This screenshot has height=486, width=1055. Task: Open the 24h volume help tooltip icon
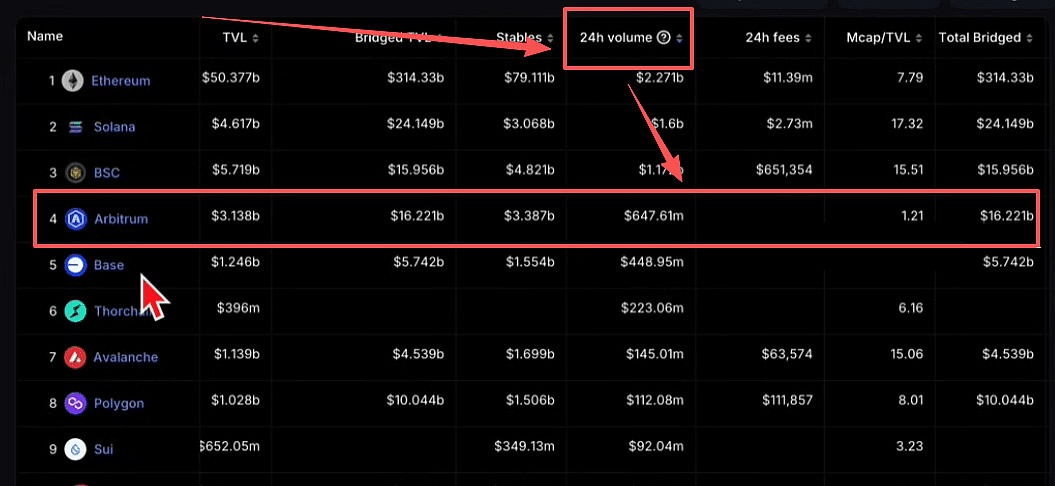pos(663,38)
